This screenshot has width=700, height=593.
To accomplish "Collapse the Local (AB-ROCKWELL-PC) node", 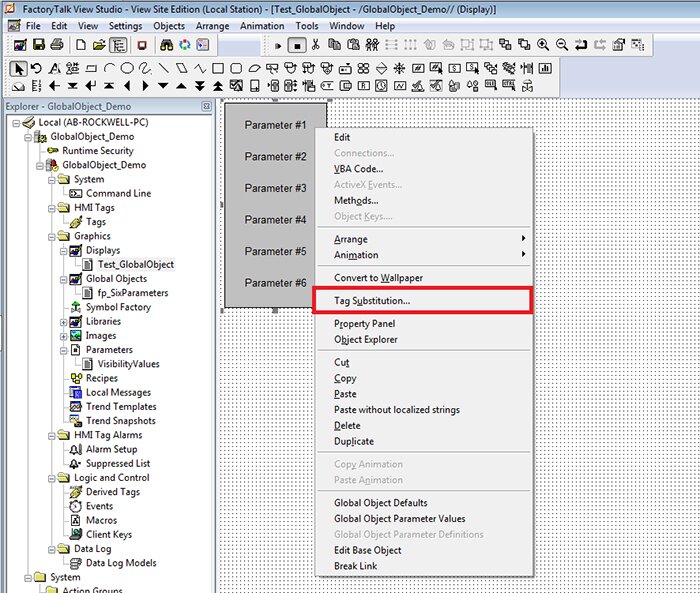I will point(16,123).
